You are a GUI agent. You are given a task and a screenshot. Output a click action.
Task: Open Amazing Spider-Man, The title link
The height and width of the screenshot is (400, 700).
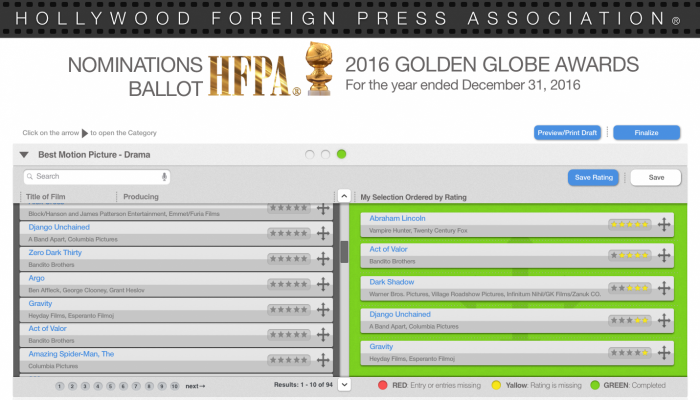tap(71, 354)
